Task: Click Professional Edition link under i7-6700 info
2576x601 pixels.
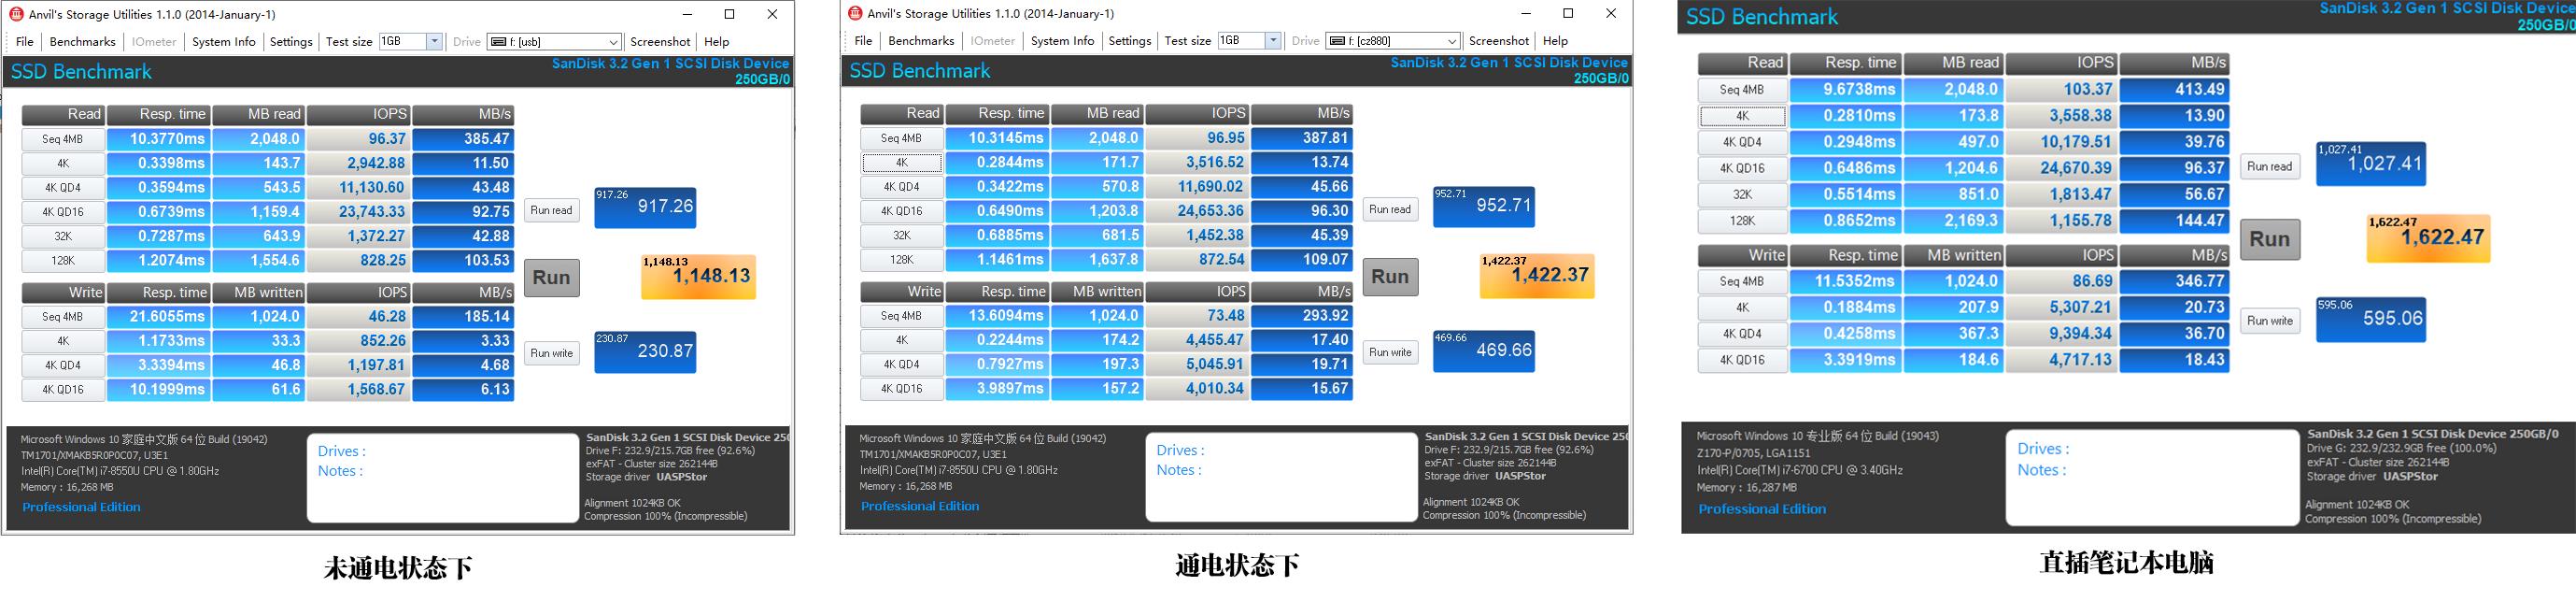Action: pyautogui.click(x=1762, y=509)
